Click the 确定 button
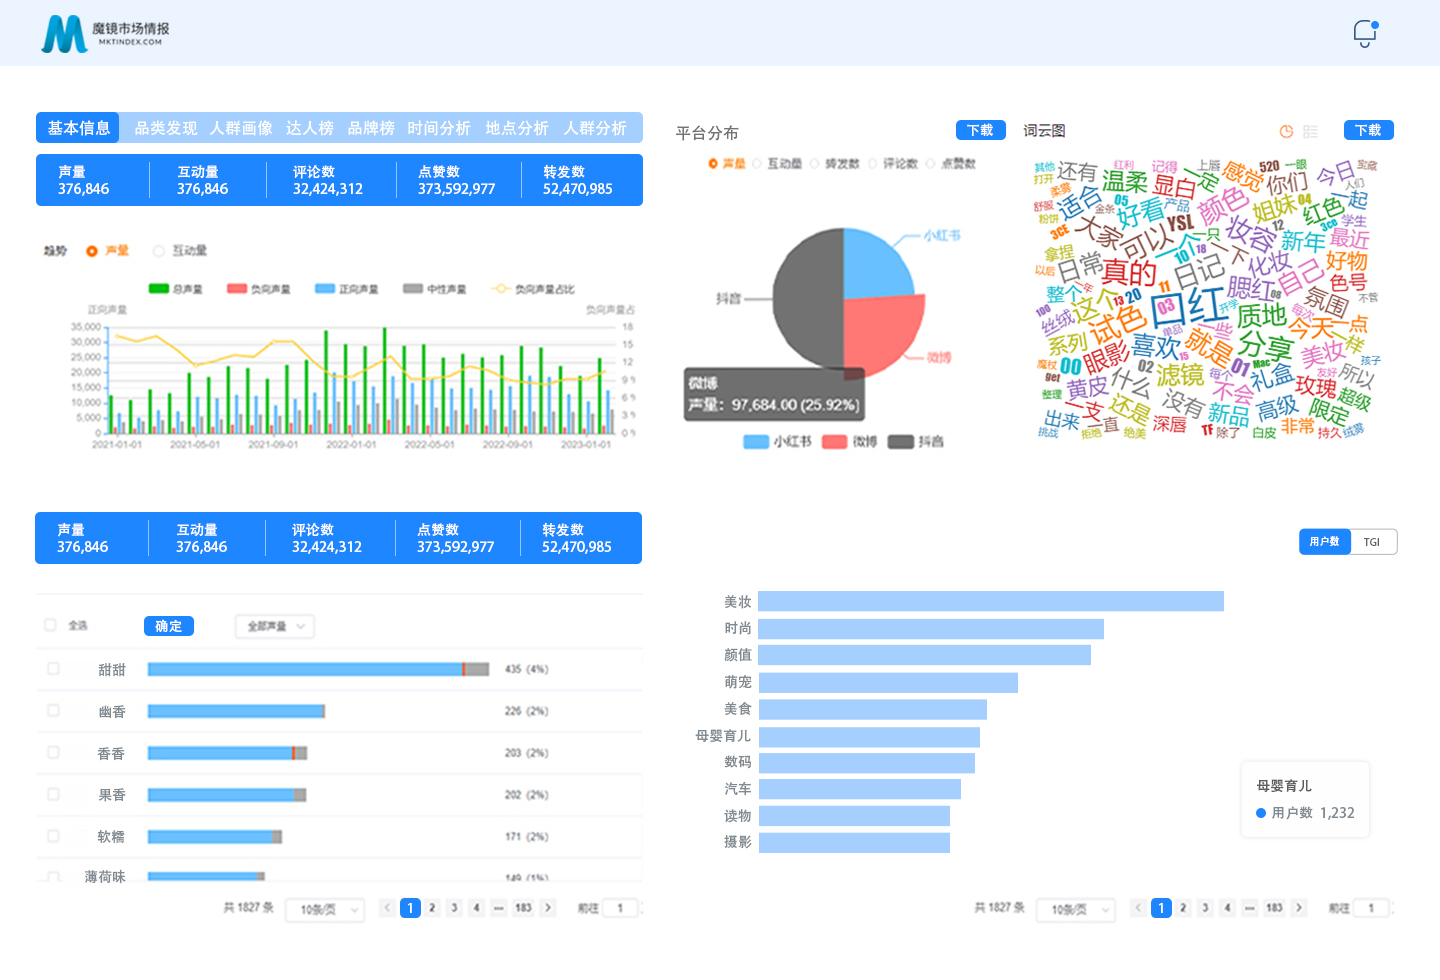Viewport: 1440px width, 980px height. point(169,626)
